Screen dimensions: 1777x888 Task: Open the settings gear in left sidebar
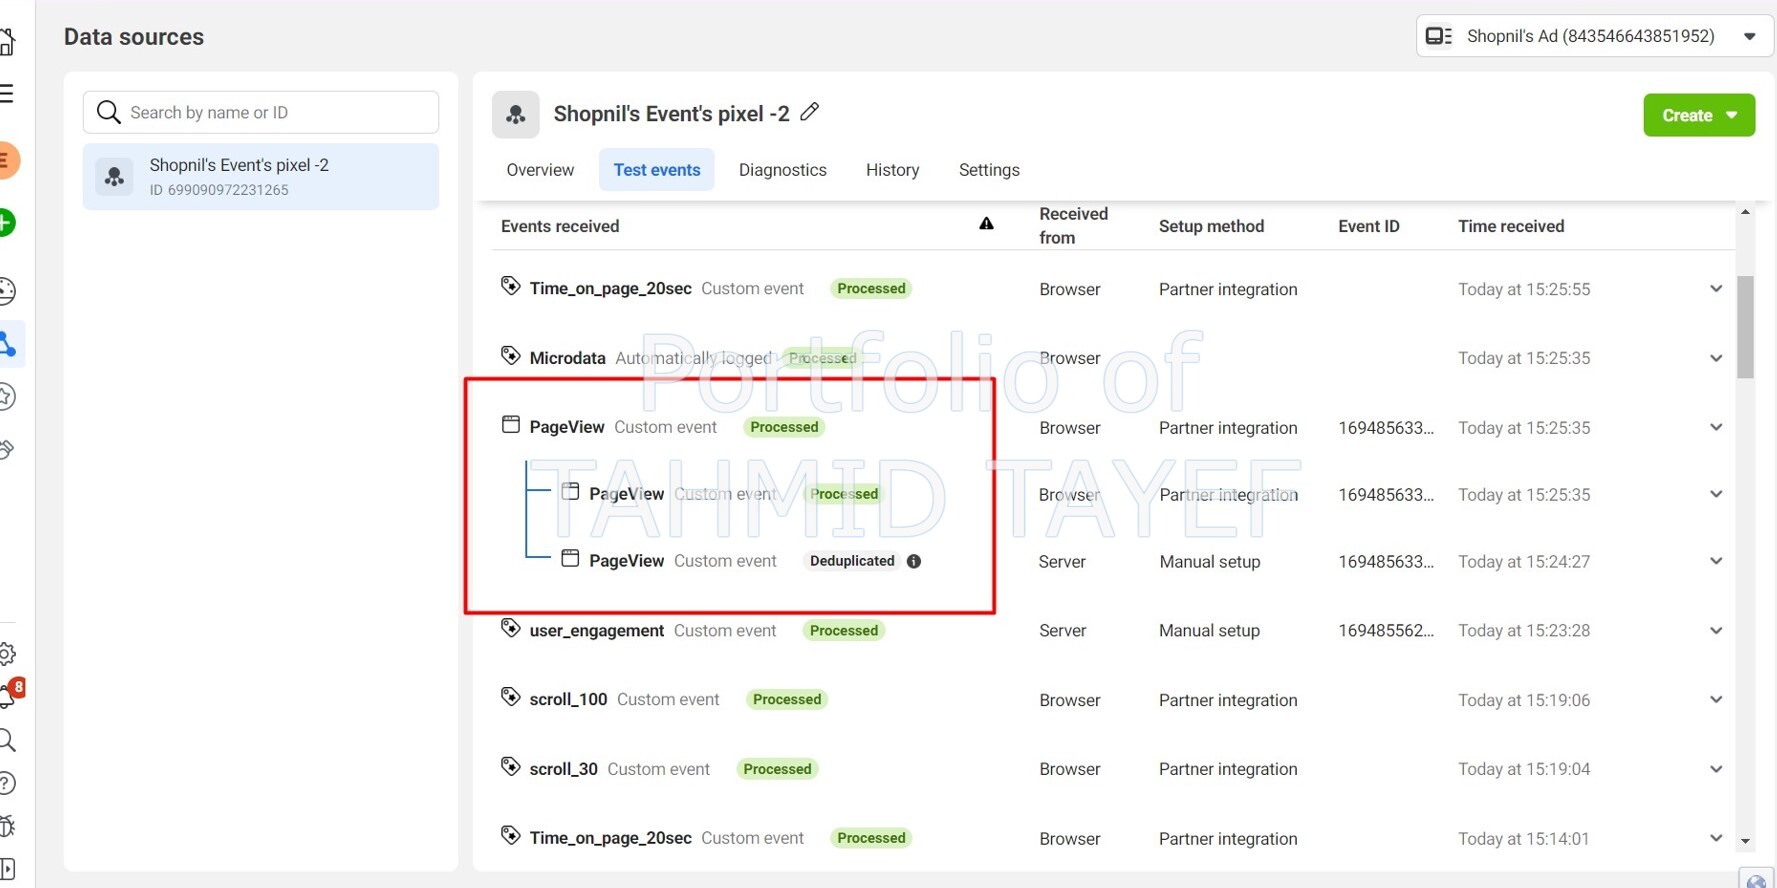pyautogui.click(x=6, y=654)
